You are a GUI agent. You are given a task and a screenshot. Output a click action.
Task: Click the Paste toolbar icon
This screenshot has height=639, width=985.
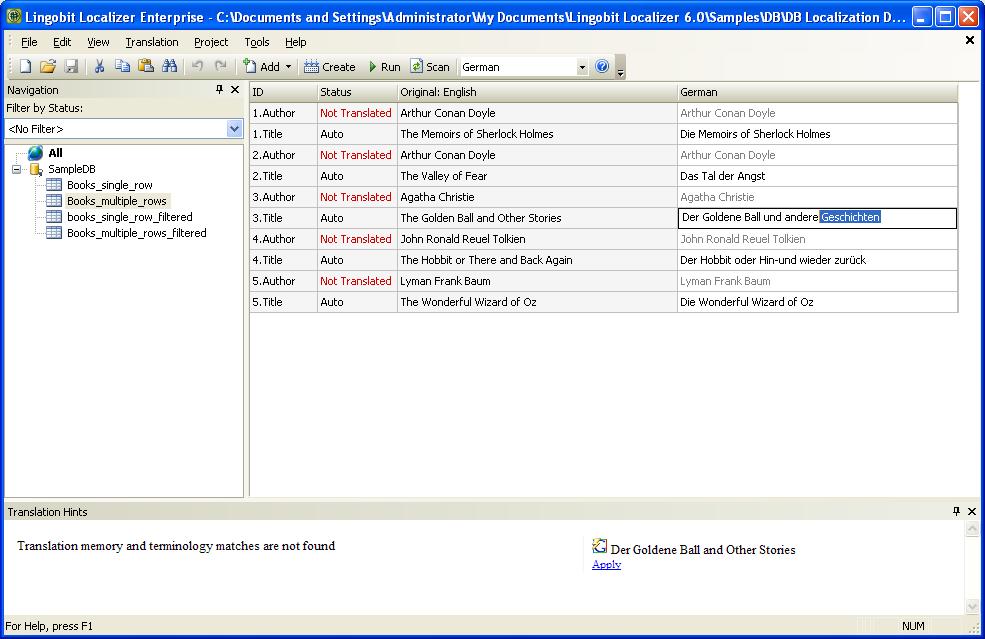point(145,66)
